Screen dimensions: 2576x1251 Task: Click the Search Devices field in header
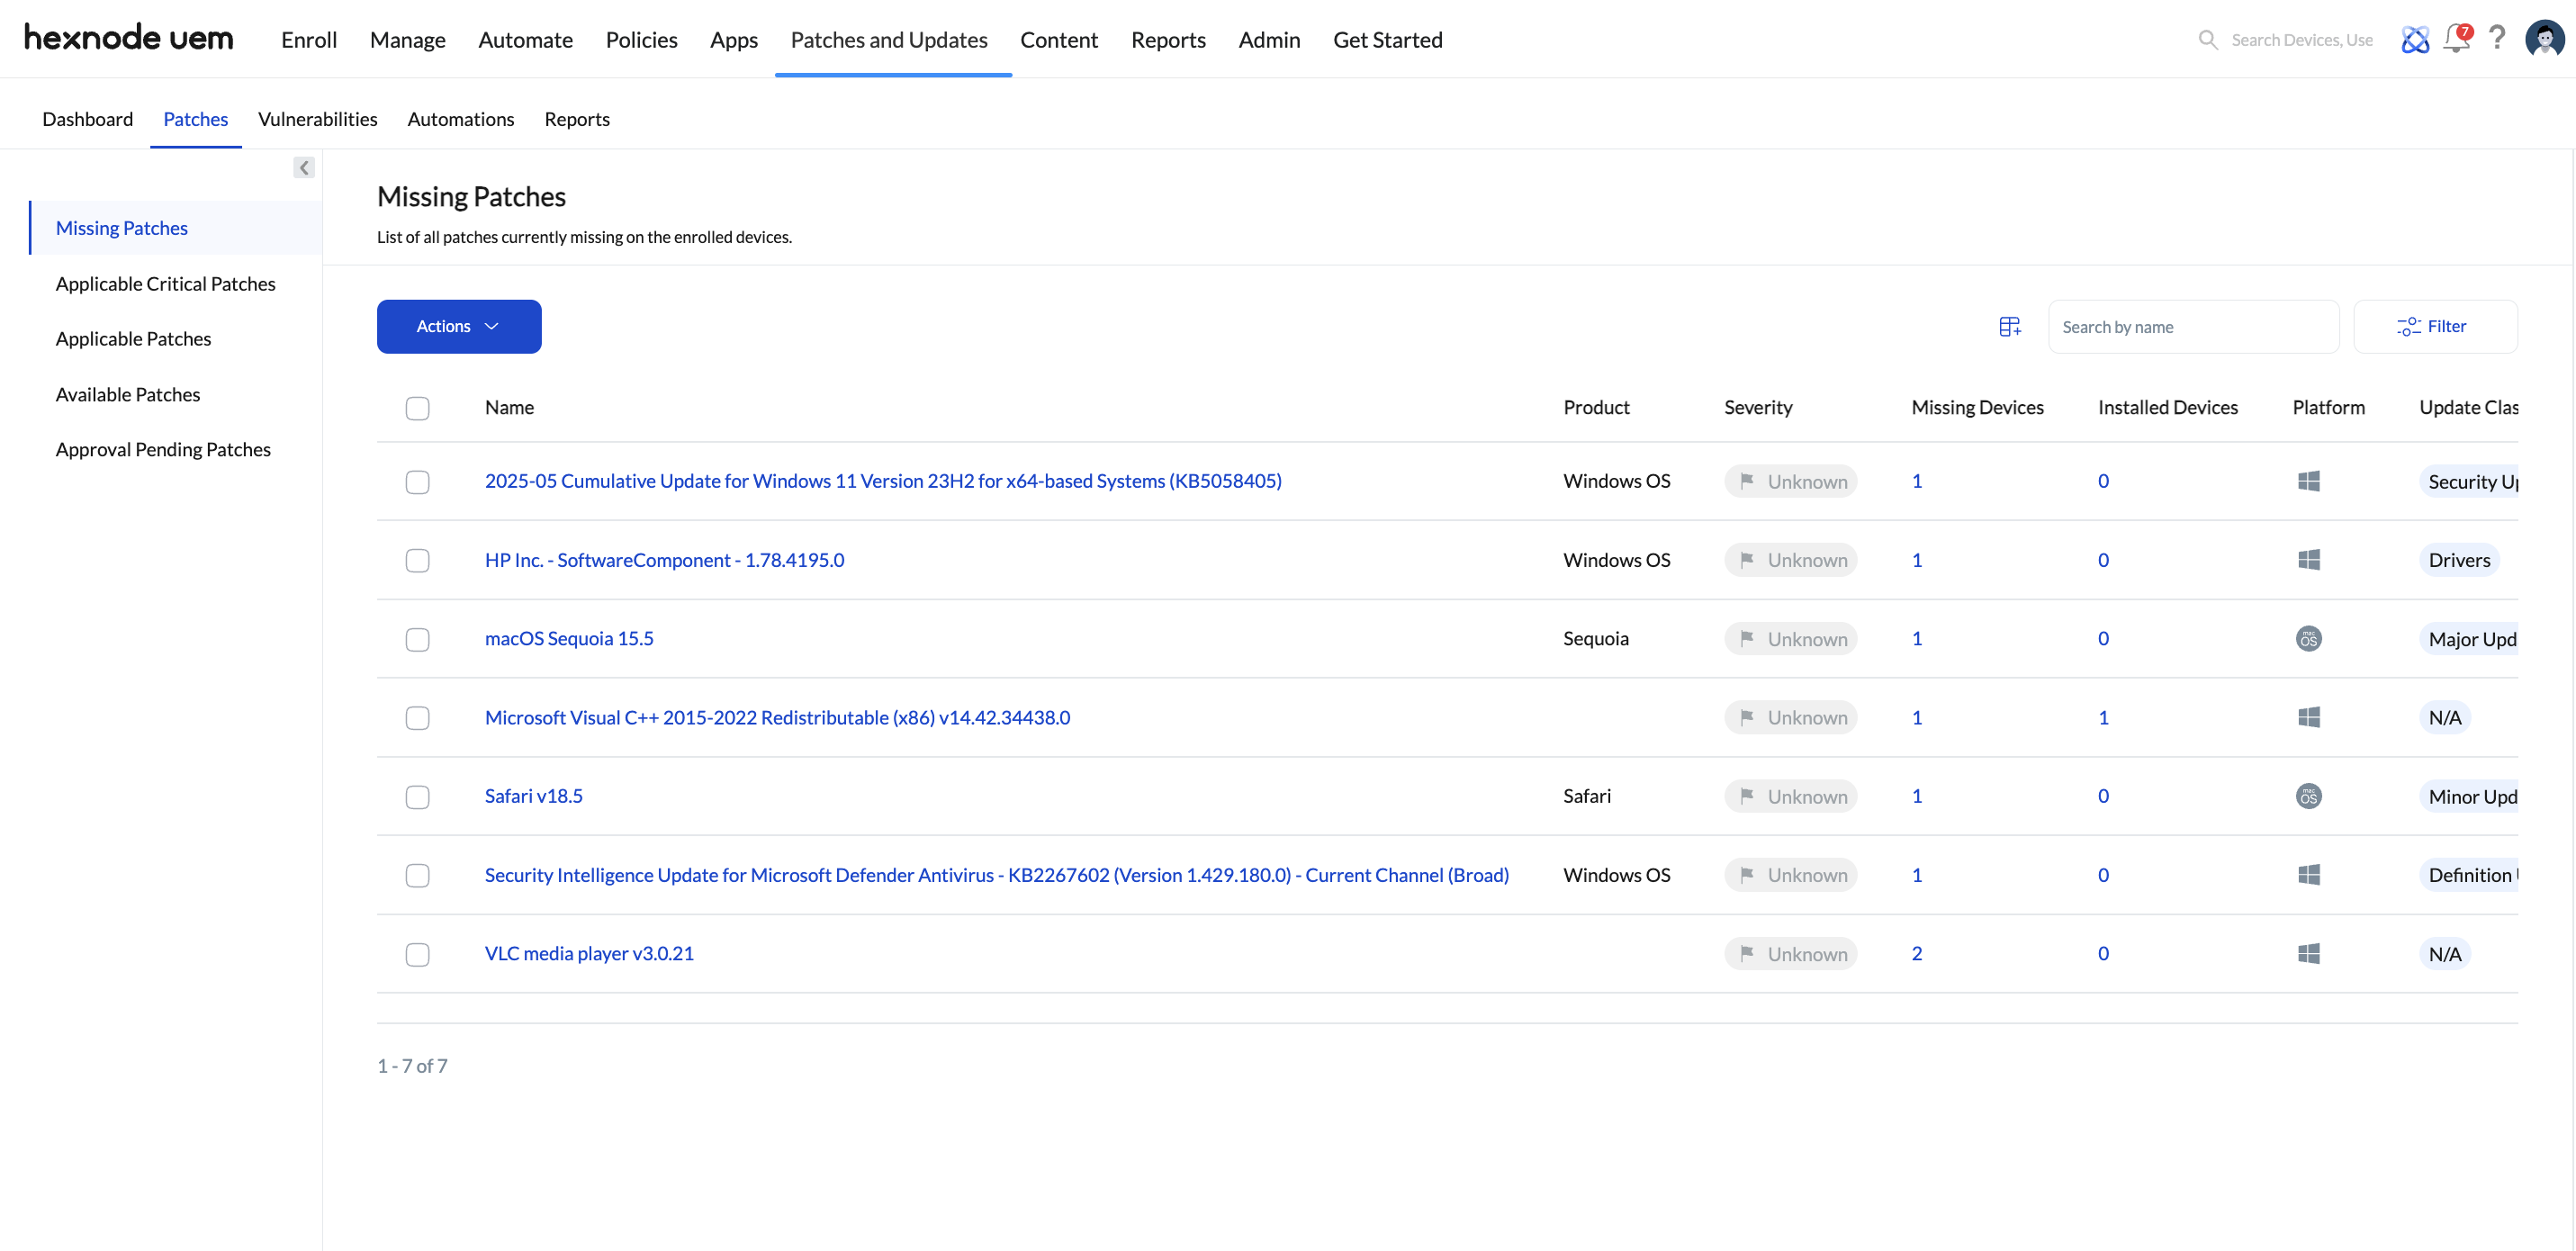[2301, 39]
